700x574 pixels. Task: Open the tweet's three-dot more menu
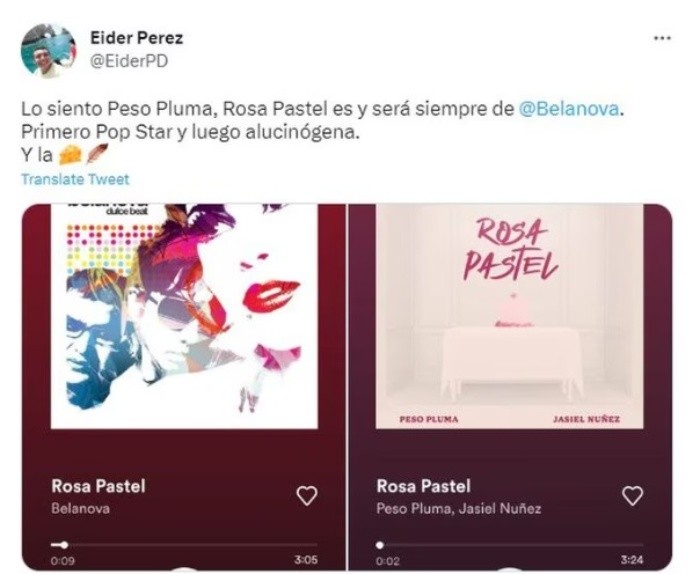click(662, 38)
